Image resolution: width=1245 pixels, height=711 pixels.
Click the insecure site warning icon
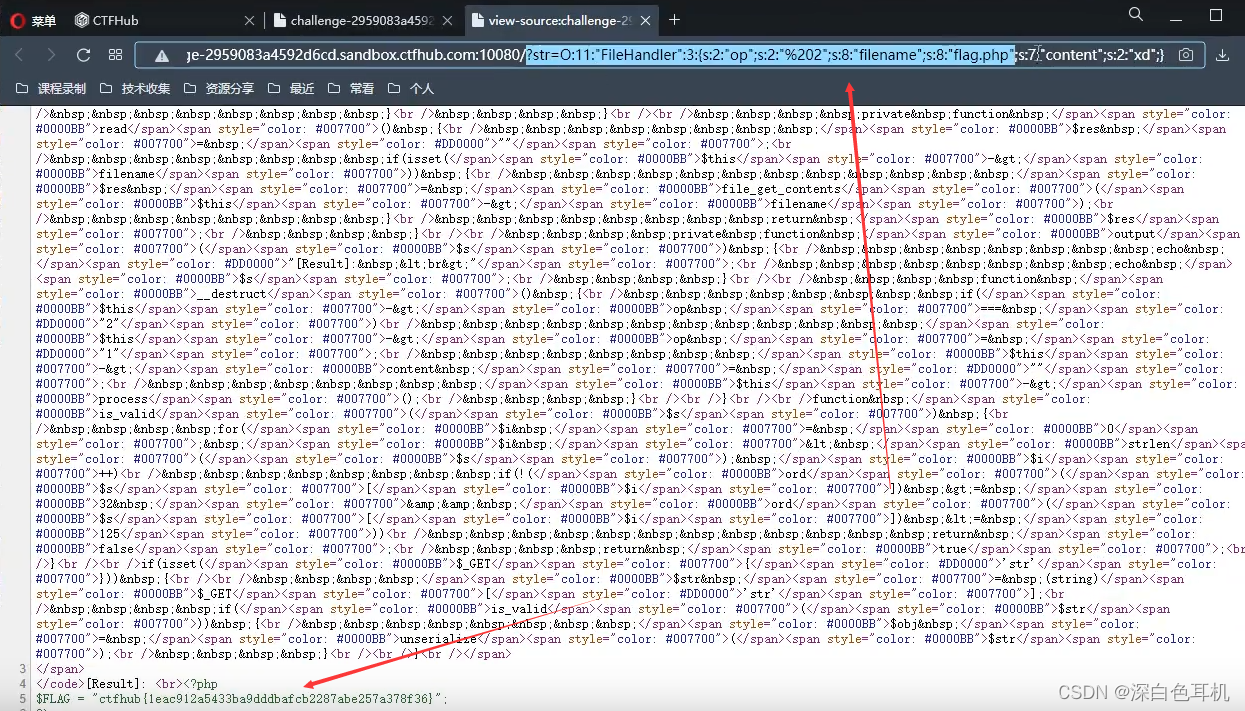pos(161,55)
